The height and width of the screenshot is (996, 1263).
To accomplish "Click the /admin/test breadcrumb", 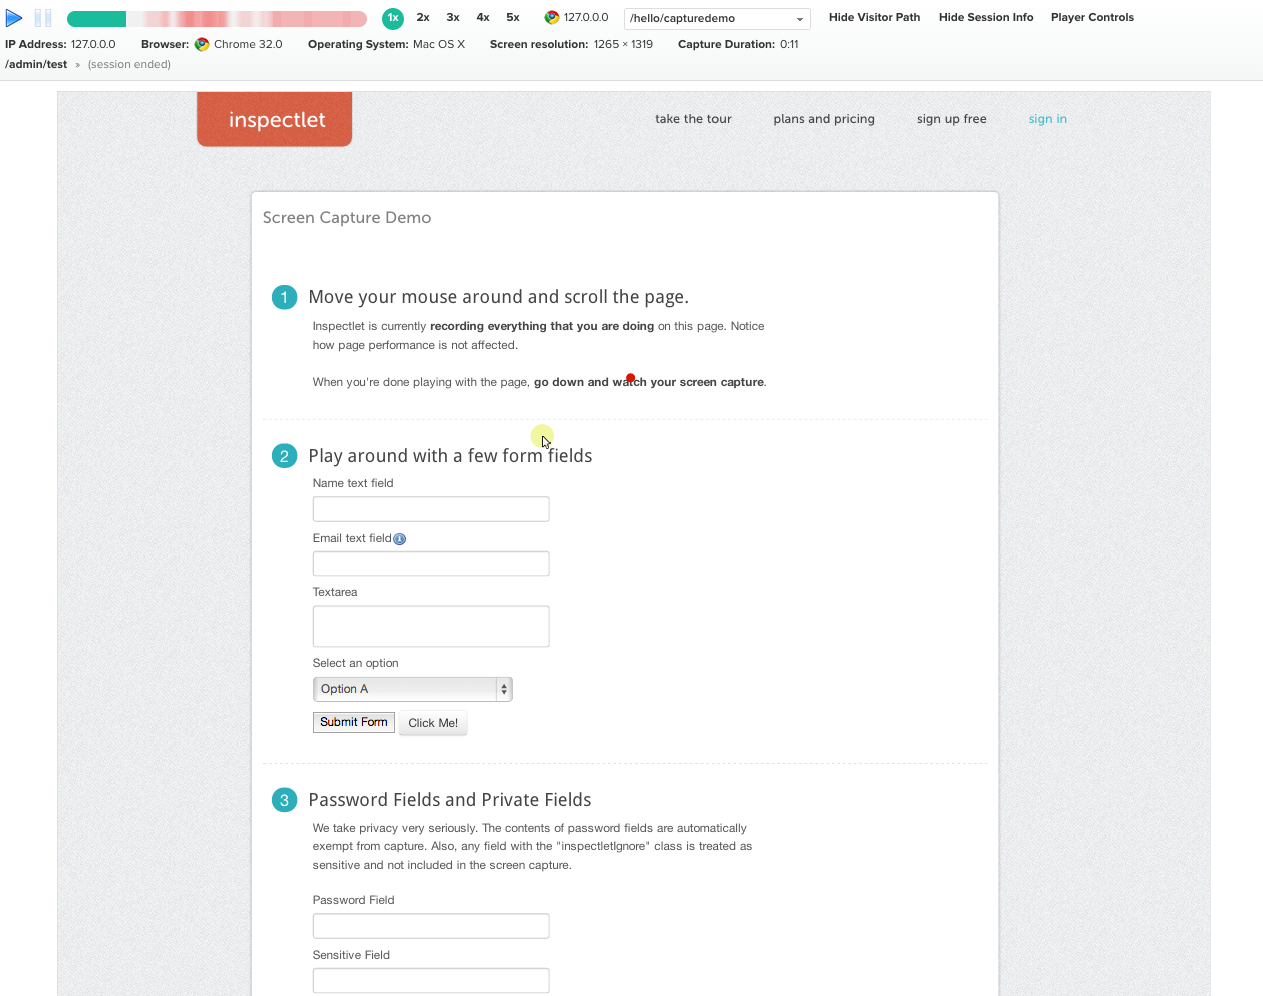I will [x=36, y=65].
